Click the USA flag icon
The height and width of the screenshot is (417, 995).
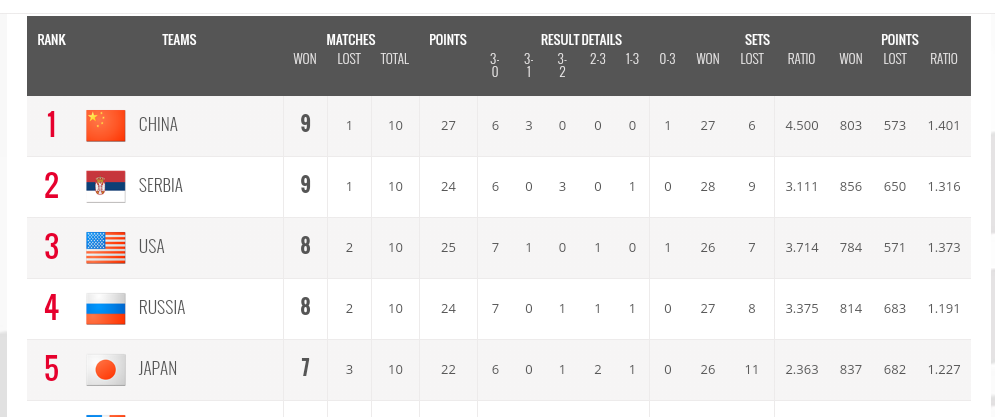106,248
